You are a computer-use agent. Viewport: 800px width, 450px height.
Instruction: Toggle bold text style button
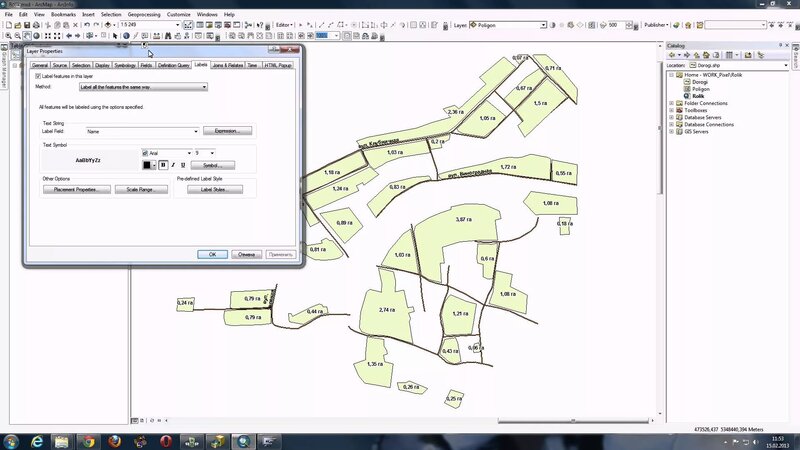[163, 165]
